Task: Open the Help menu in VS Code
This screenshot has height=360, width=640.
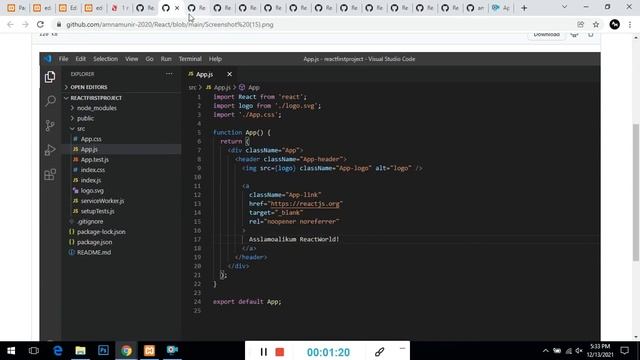Action: click(215, 59)
